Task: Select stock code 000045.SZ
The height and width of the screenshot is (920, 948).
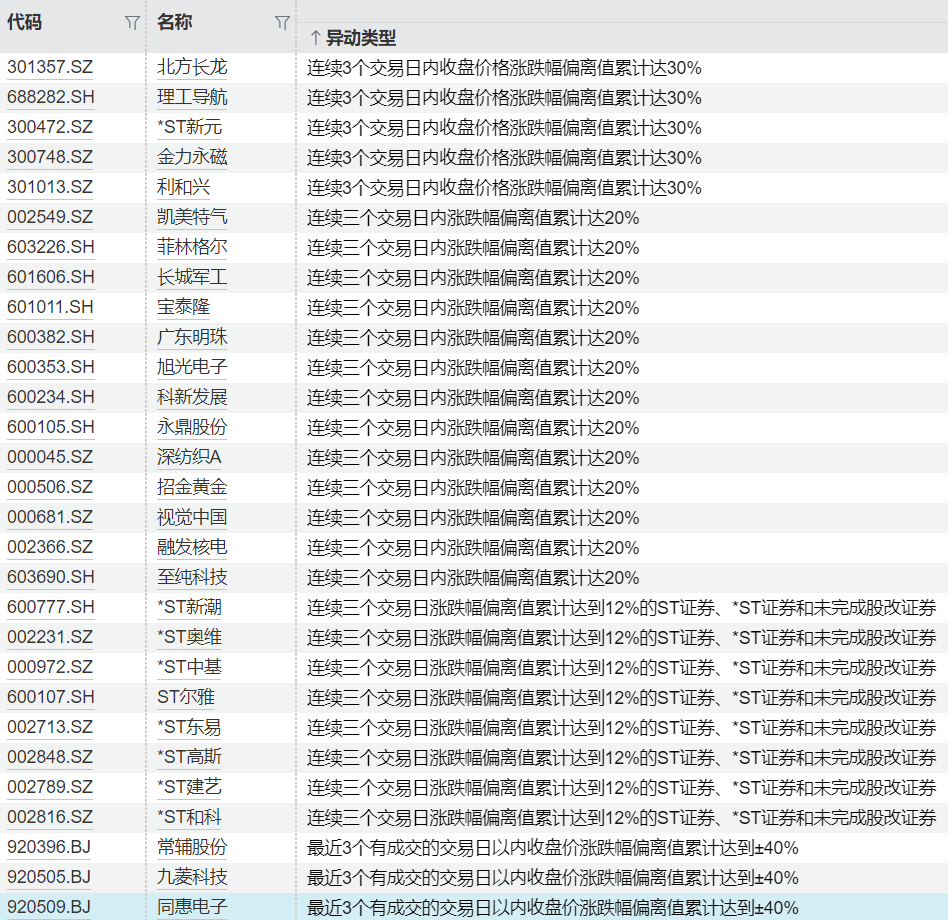Action: click(x=50, y=458)
